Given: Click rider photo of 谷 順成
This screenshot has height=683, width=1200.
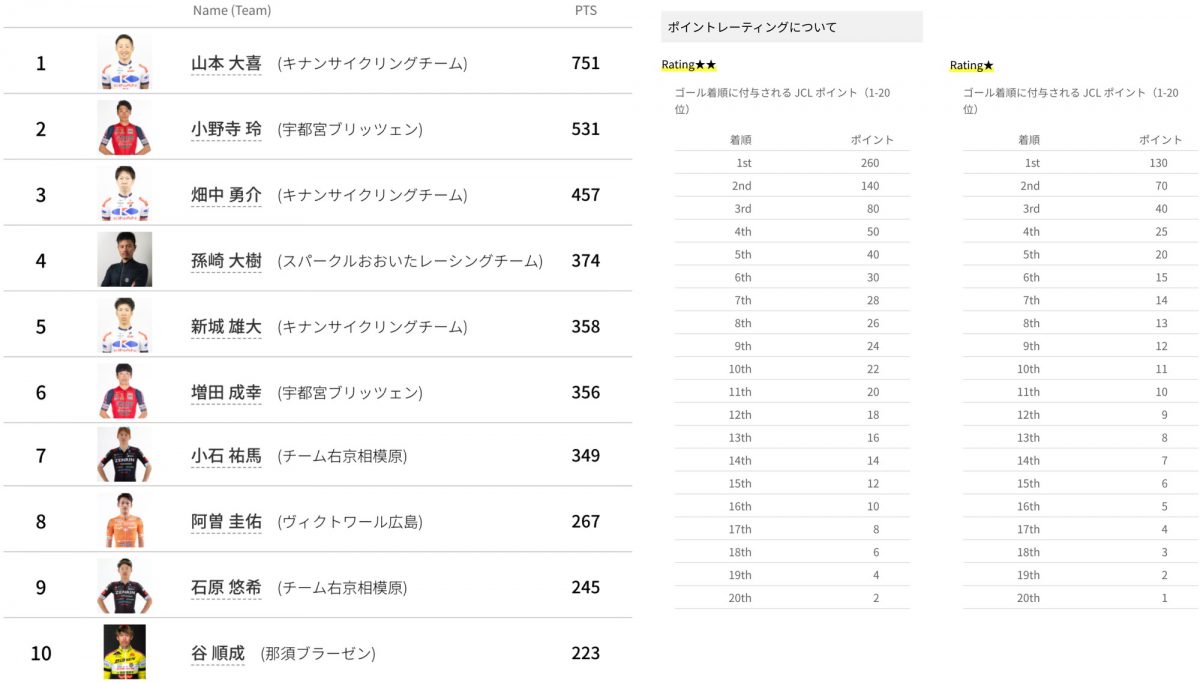Looking at the screenshot, I should (125, 652).
